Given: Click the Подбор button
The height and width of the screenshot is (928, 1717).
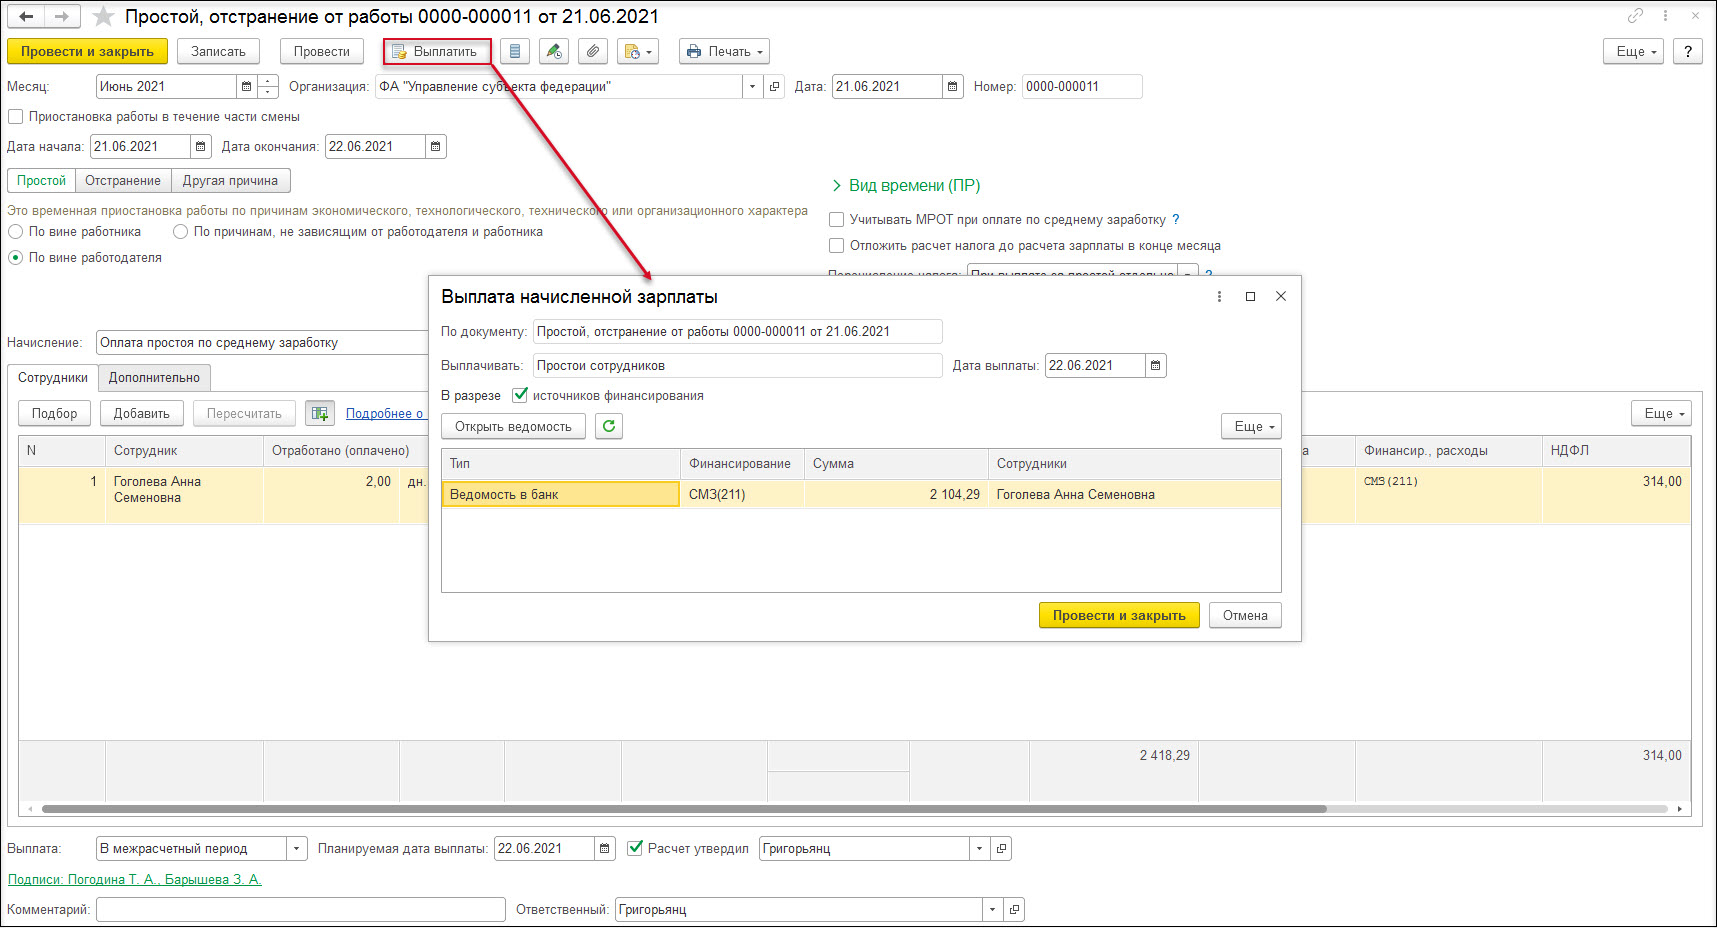Looking at the screenshot, I should [54, 414].
